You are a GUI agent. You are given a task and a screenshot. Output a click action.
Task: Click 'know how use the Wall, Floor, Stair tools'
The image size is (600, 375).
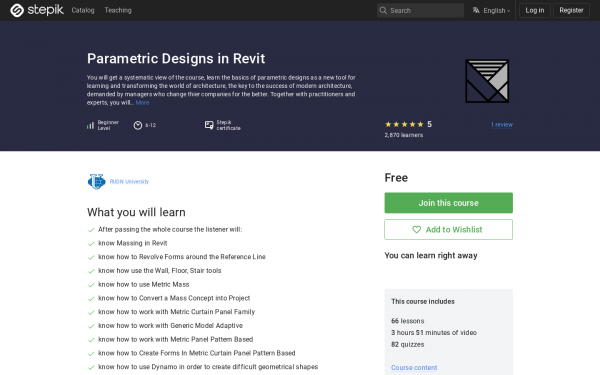click(160, 271)
